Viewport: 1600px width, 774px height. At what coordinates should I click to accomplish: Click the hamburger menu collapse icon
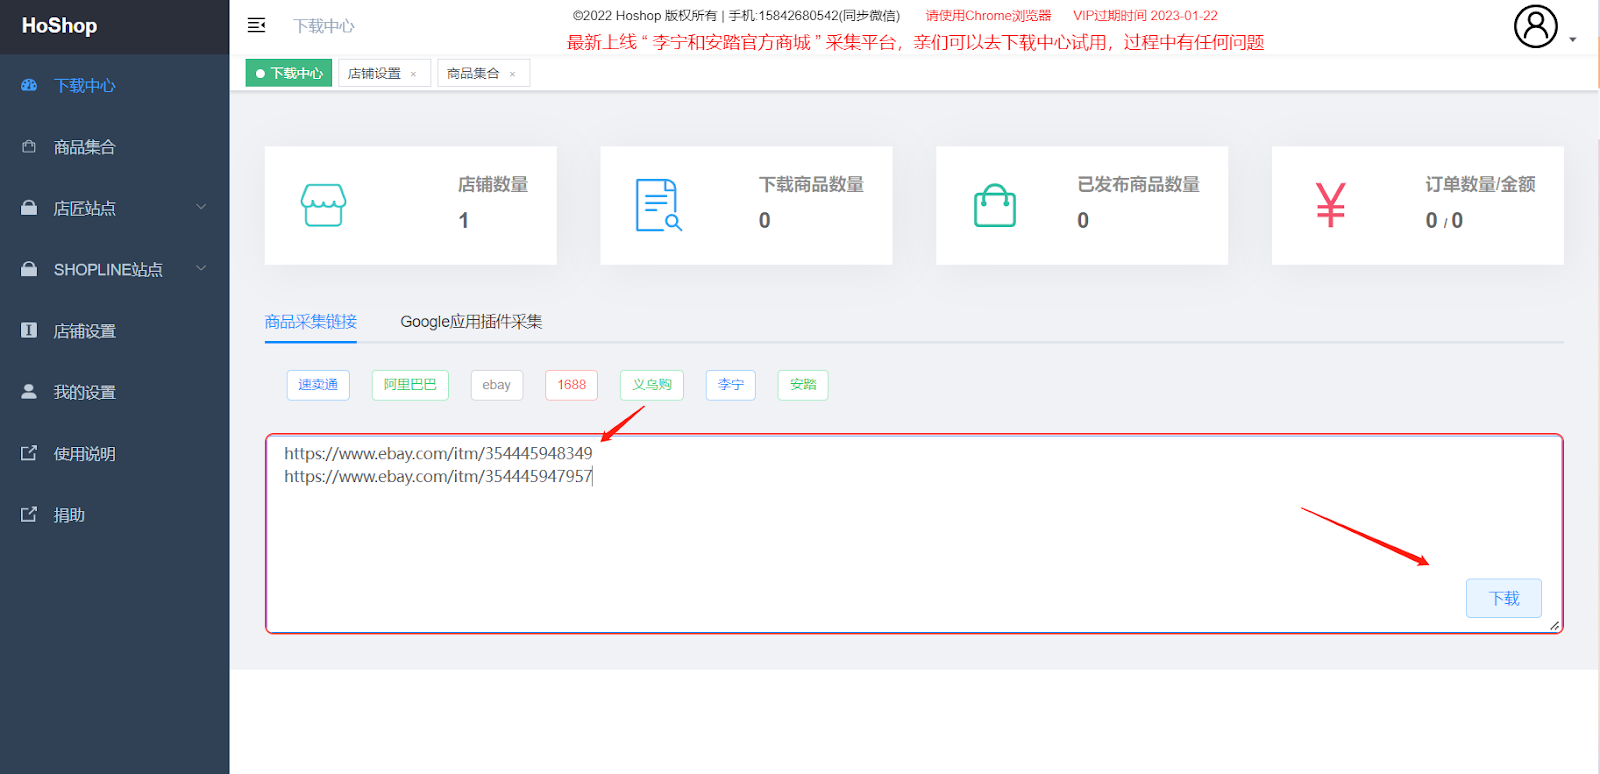tap(256, 25)
